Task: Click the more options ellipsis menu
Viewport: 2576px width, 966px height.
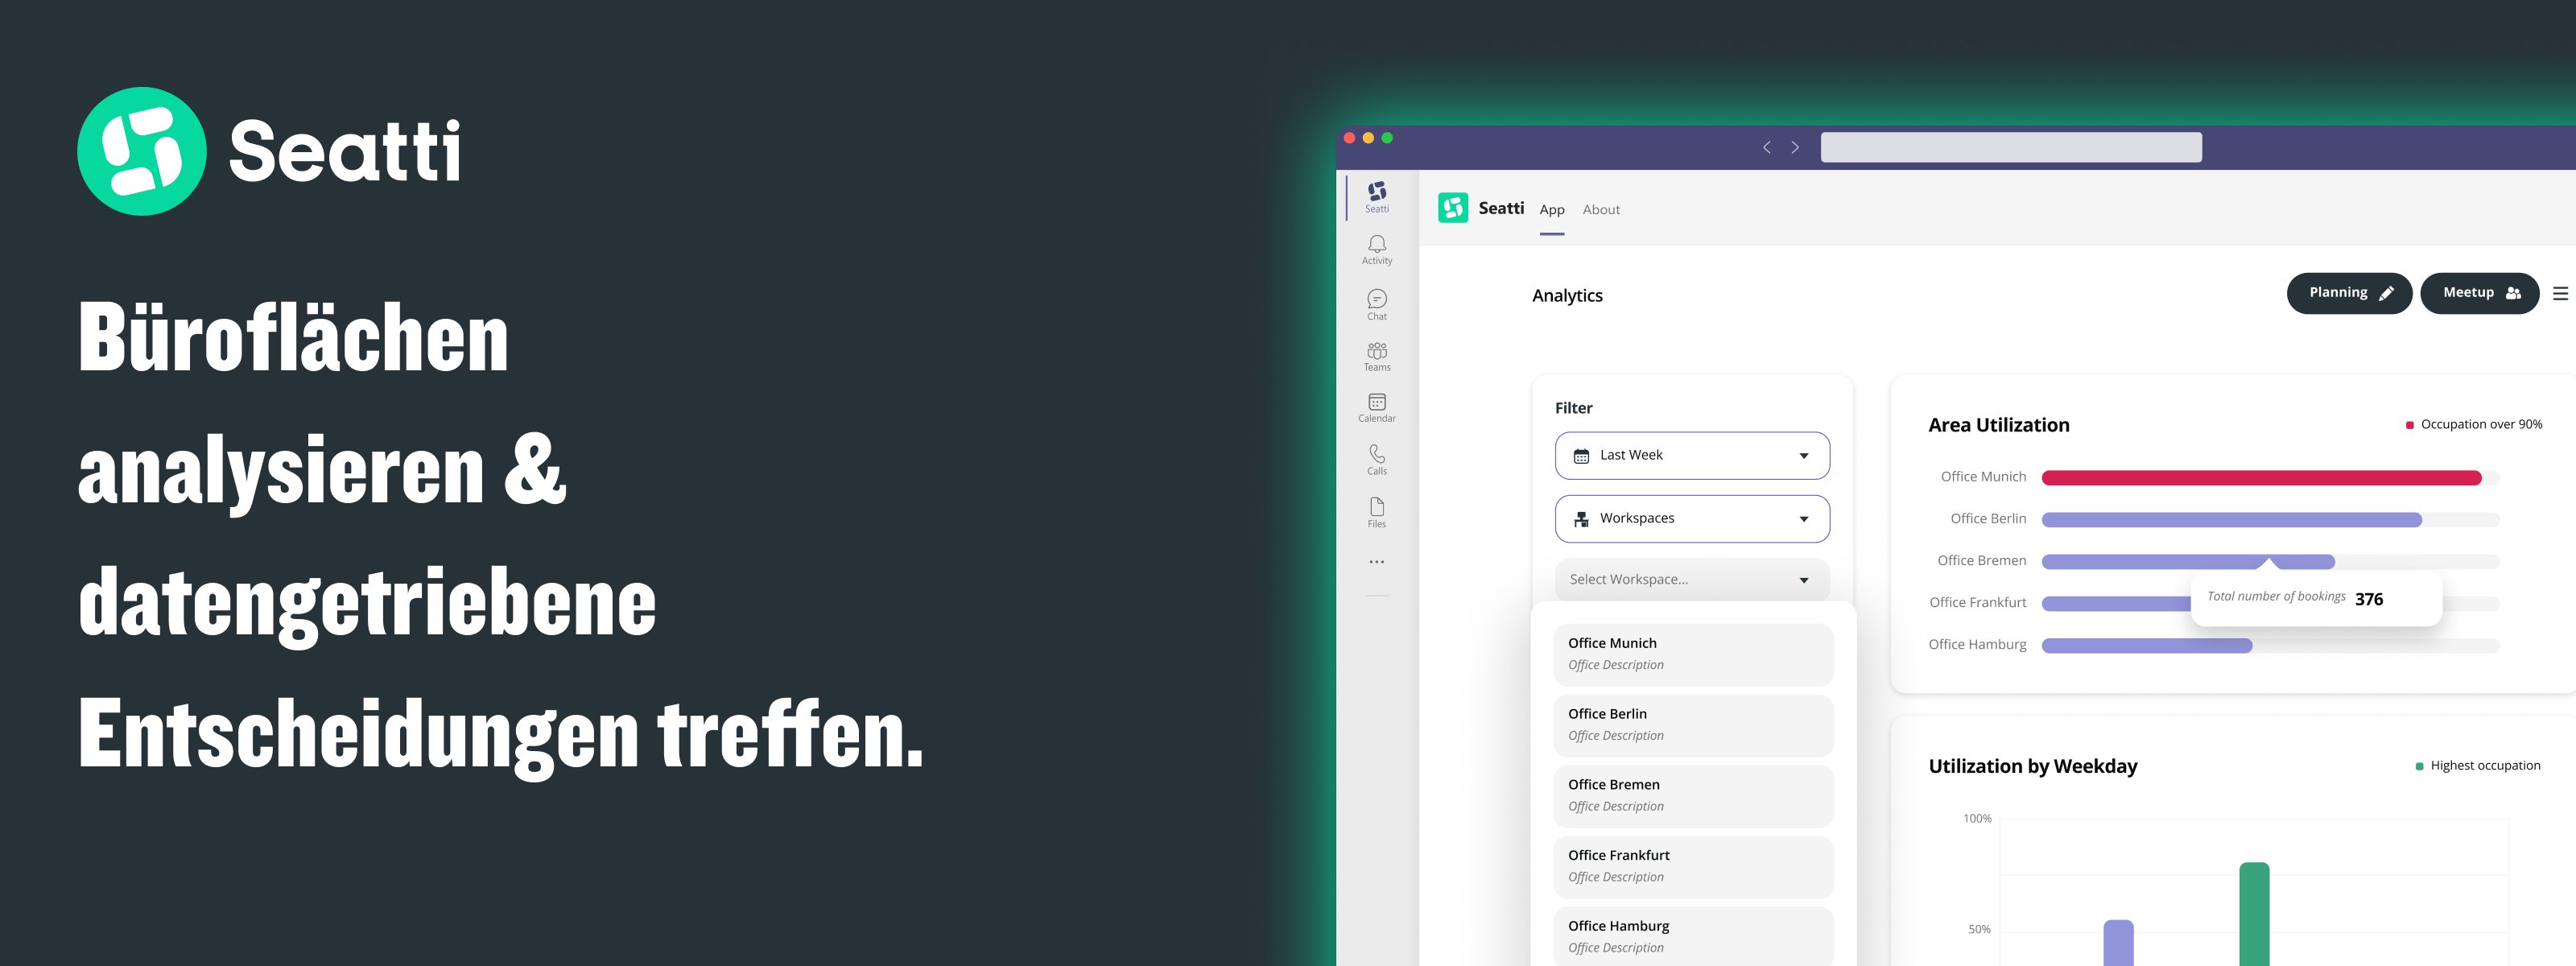Action: click(1377, 562)
